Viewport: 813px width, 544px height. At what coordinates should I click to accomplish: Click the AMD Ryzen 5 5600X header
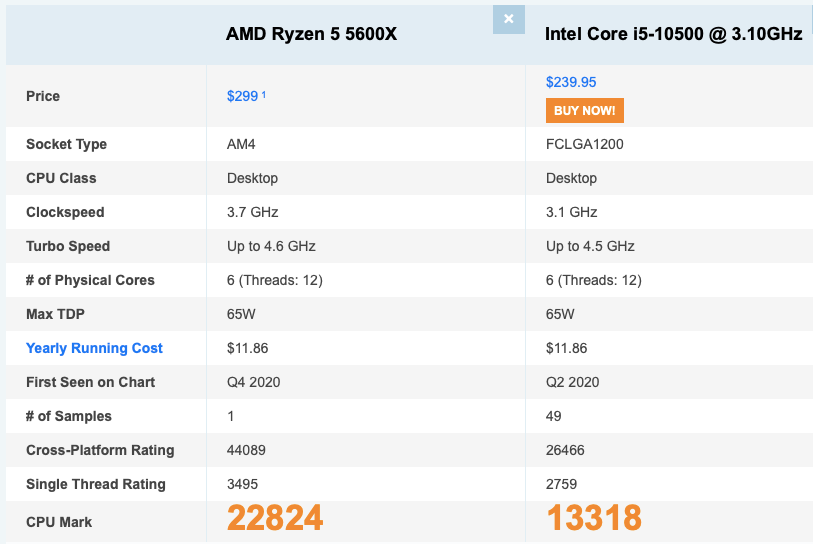[311, 34]
